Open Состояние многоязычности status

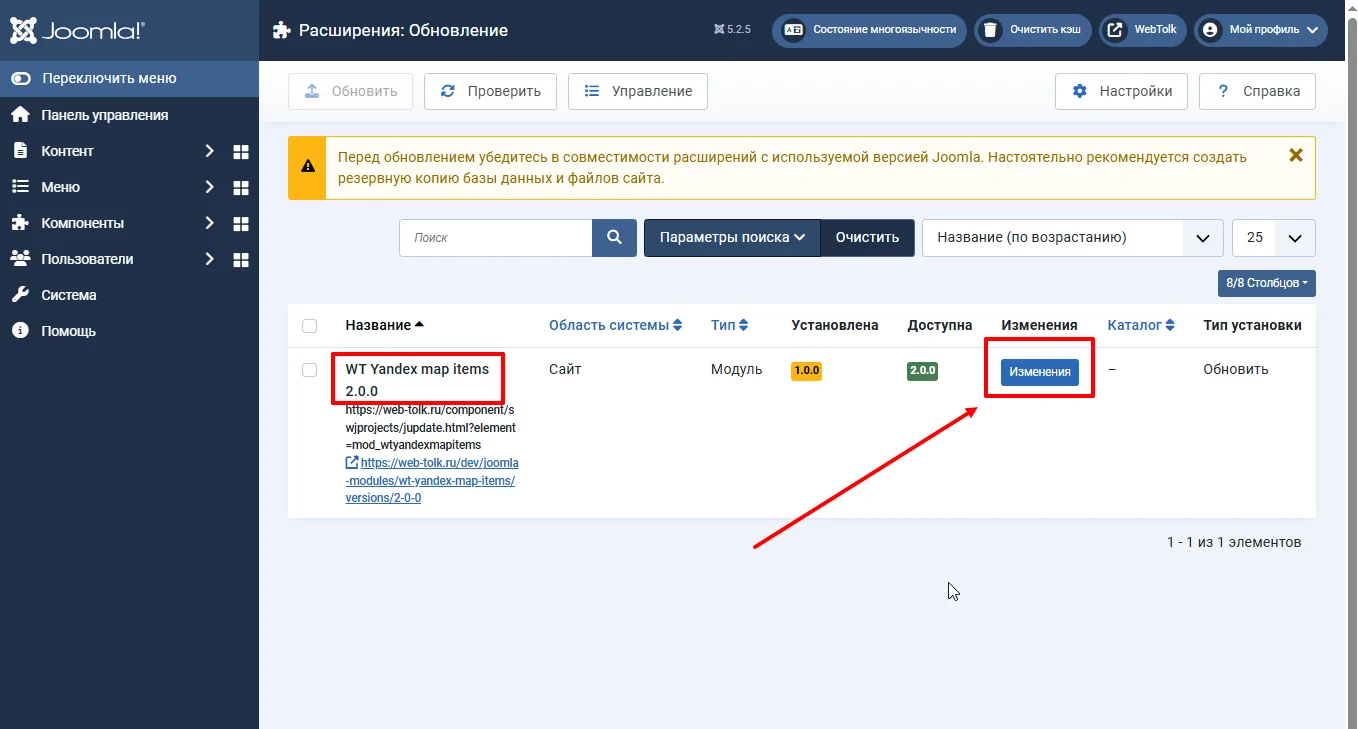coord(869,30)
